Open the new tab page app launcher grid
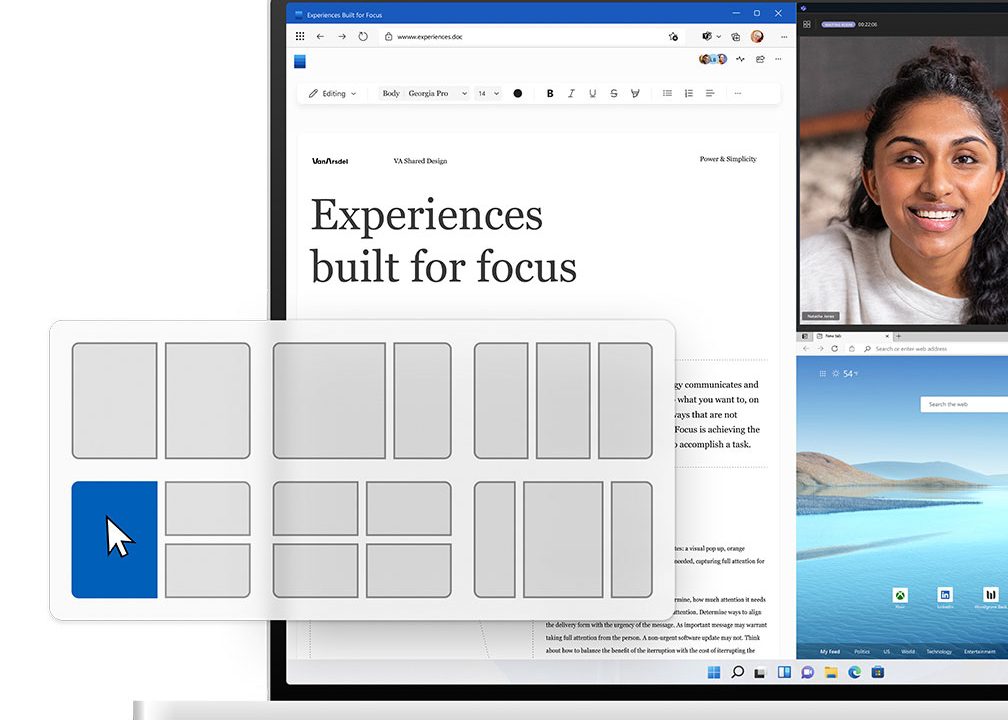This screenshot has width=1008, height=720. 822,374
